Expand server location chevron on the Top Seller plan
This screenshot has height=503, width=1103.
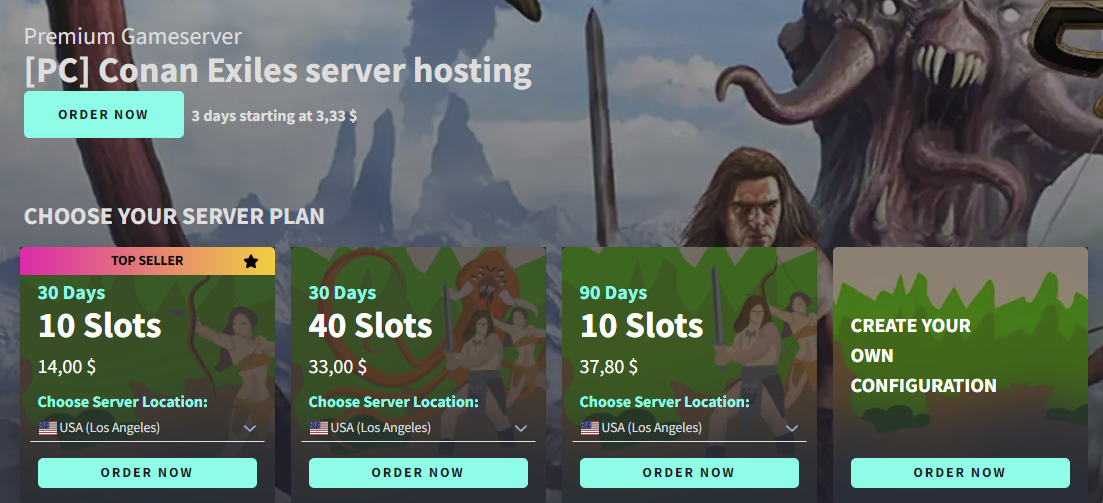(250, 428)
